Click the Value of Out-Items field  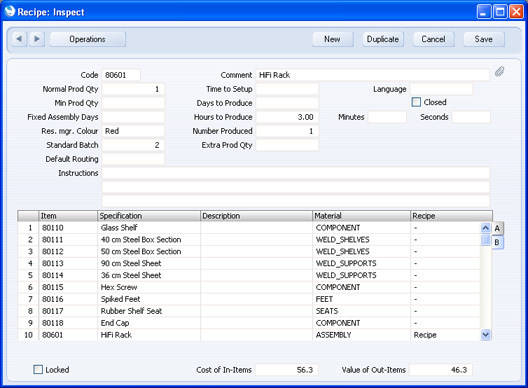coord(441,370)
